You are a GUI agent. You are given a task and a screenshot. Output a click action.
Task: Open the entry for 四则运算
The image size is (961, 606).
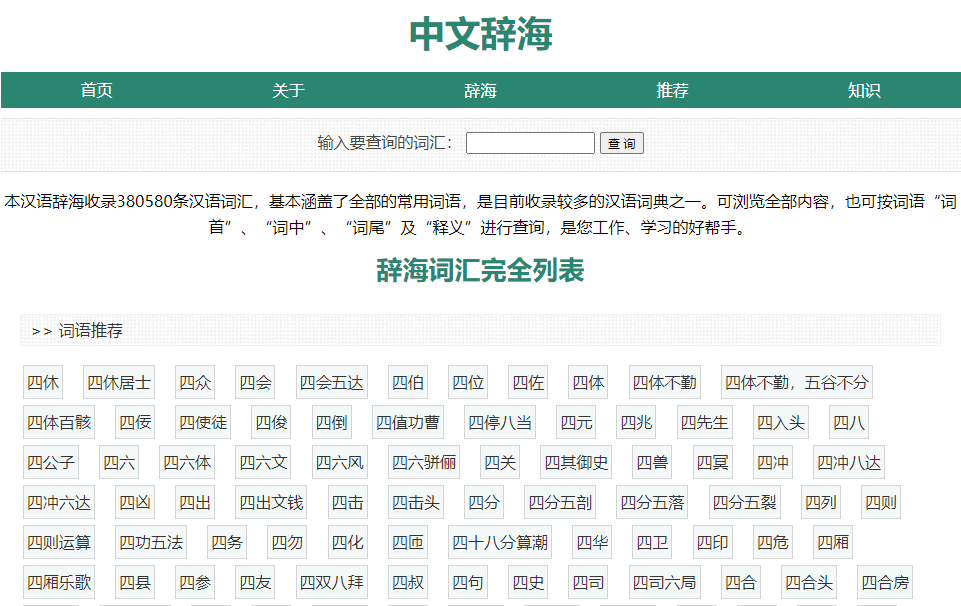(x=58, y=542)
